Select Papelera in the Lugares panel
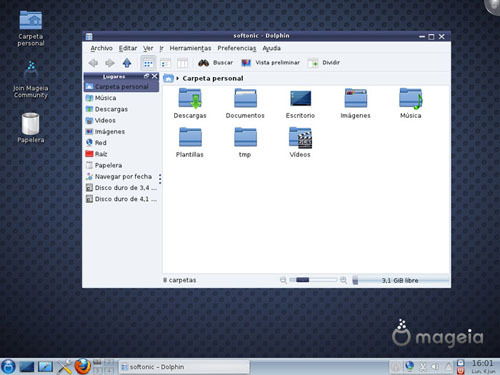This screenshot has width=500, height=375. [121, 165]
